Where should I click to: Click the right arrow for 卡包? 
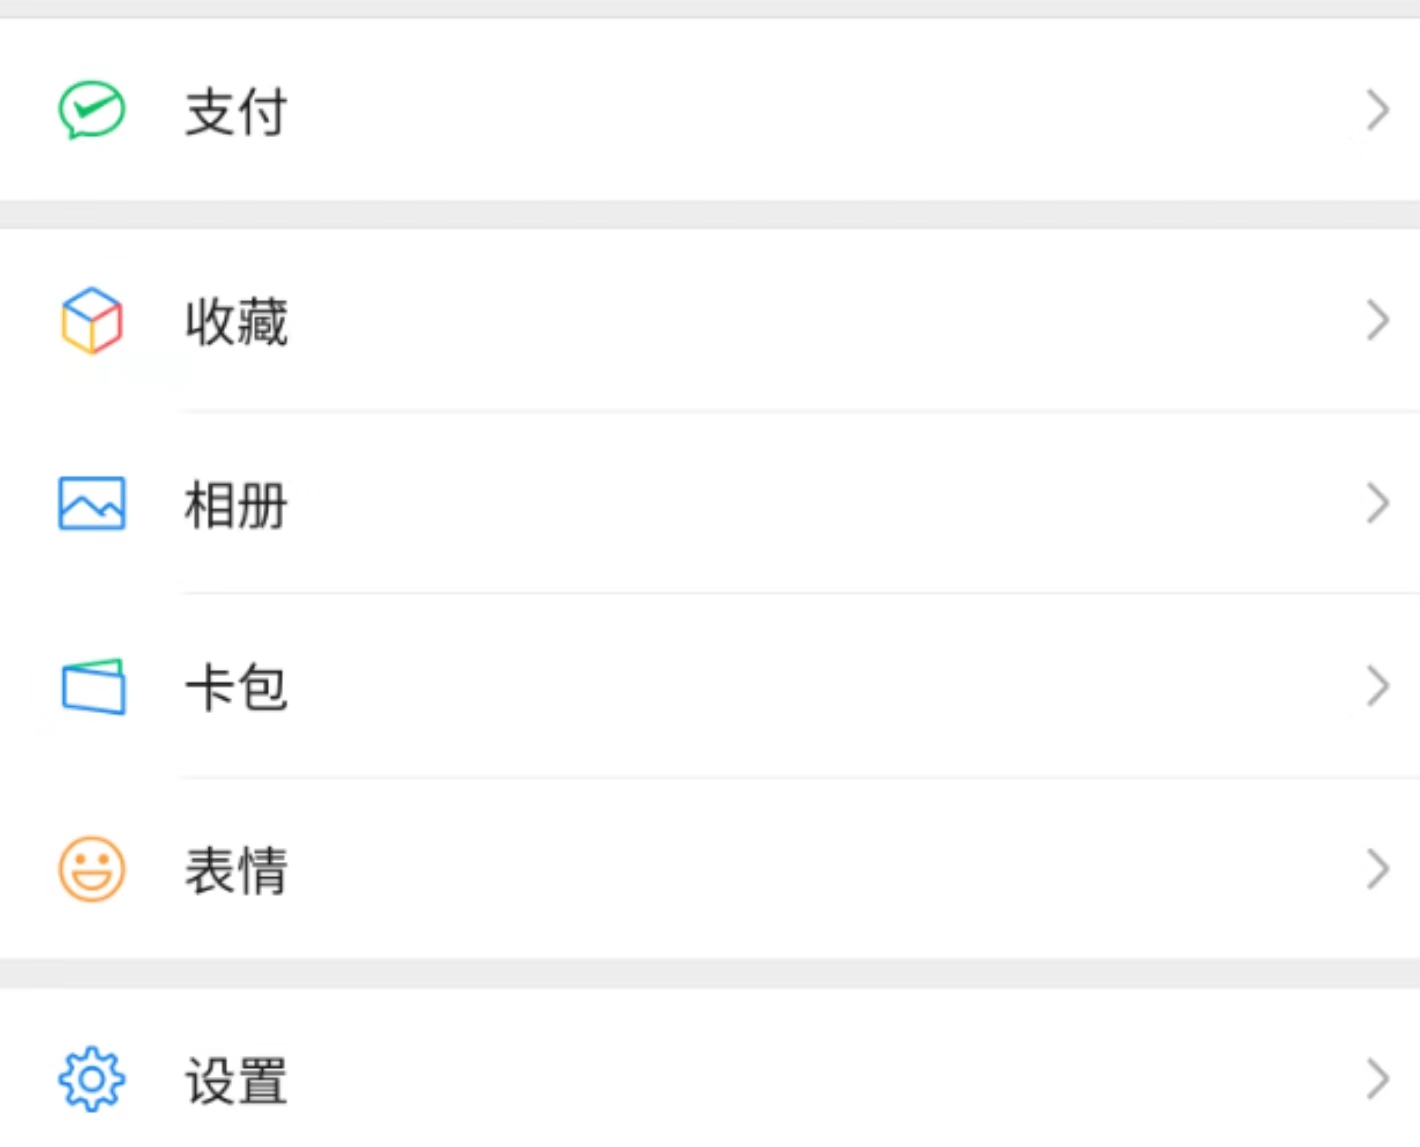tap(1378, 686)
